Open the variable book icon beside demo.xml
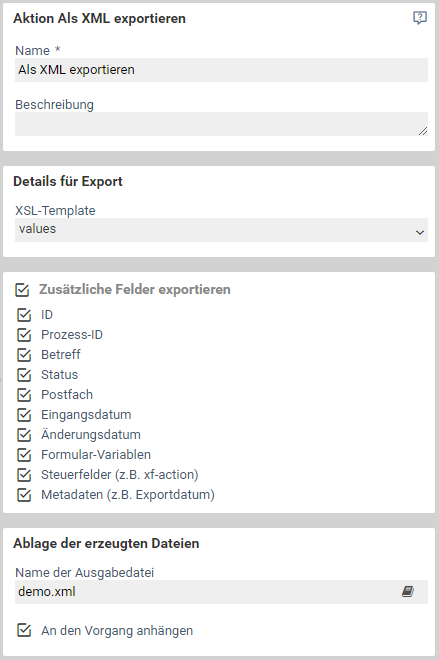Screen dimensions: 439x660 [x=408, y=591]
